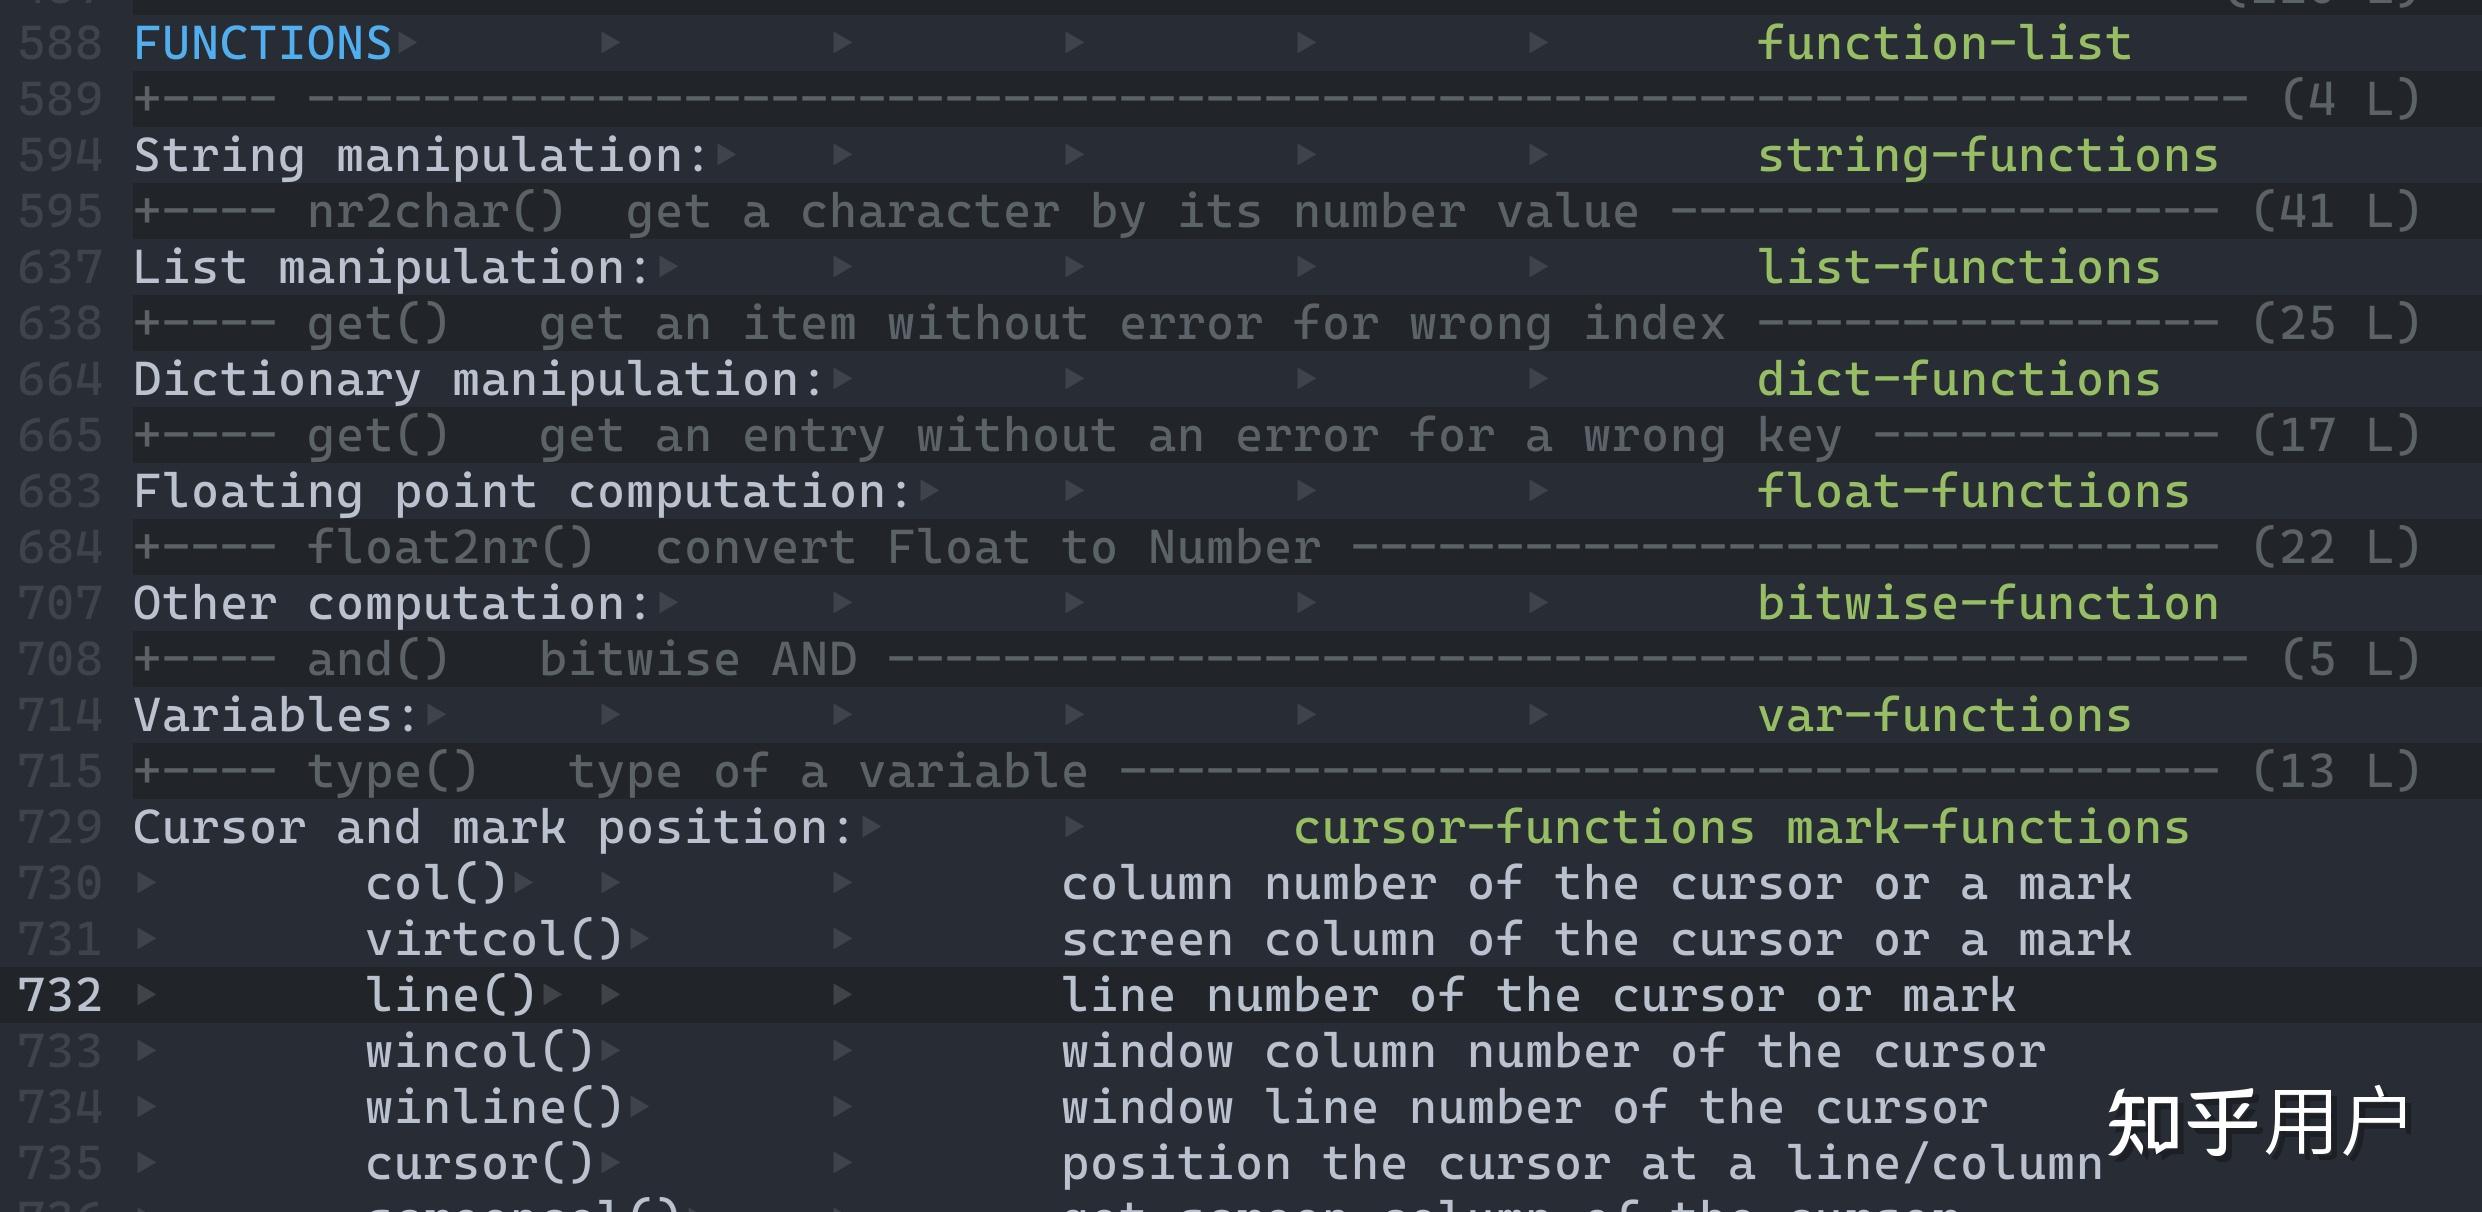This screenshot has height=1212, width=2482.
Task: Open the mark-functions tag
Action: point(1987,828)
